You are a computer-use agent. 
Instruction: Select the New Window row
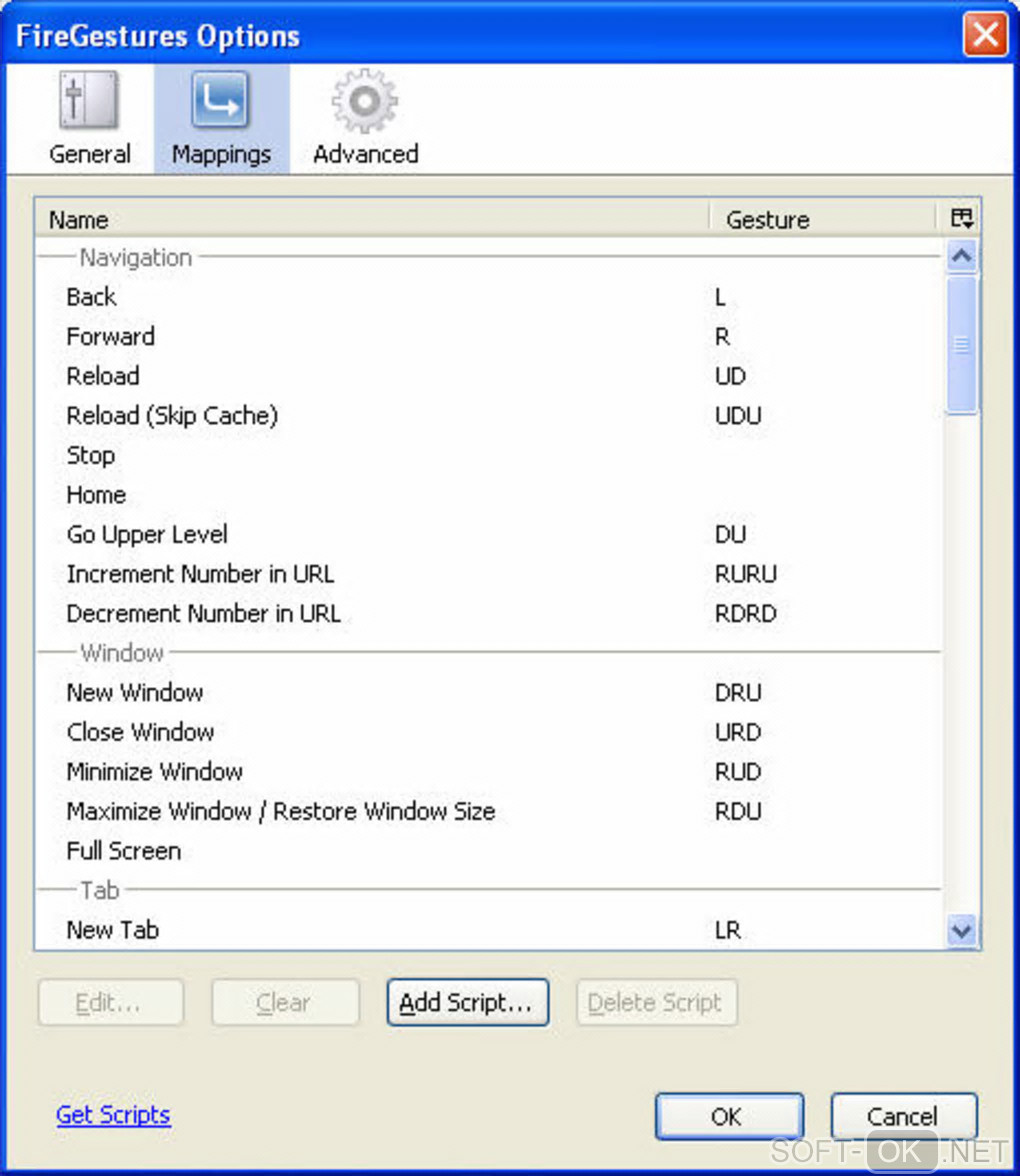(x=489, y=692)
